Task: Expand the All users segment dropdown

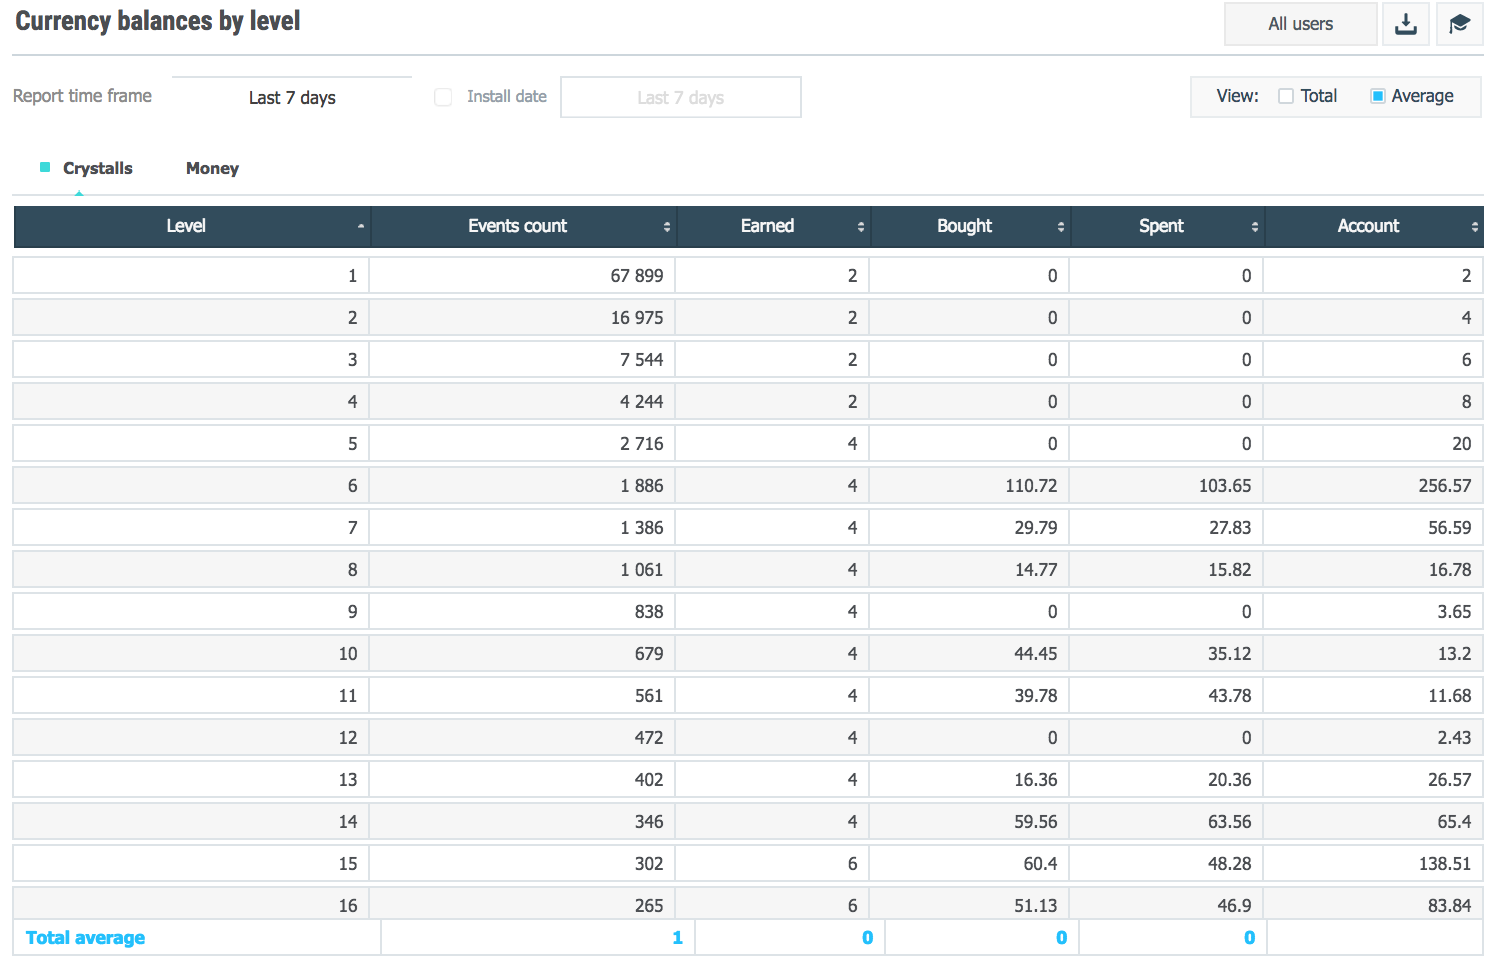Action: [1300, 24]
